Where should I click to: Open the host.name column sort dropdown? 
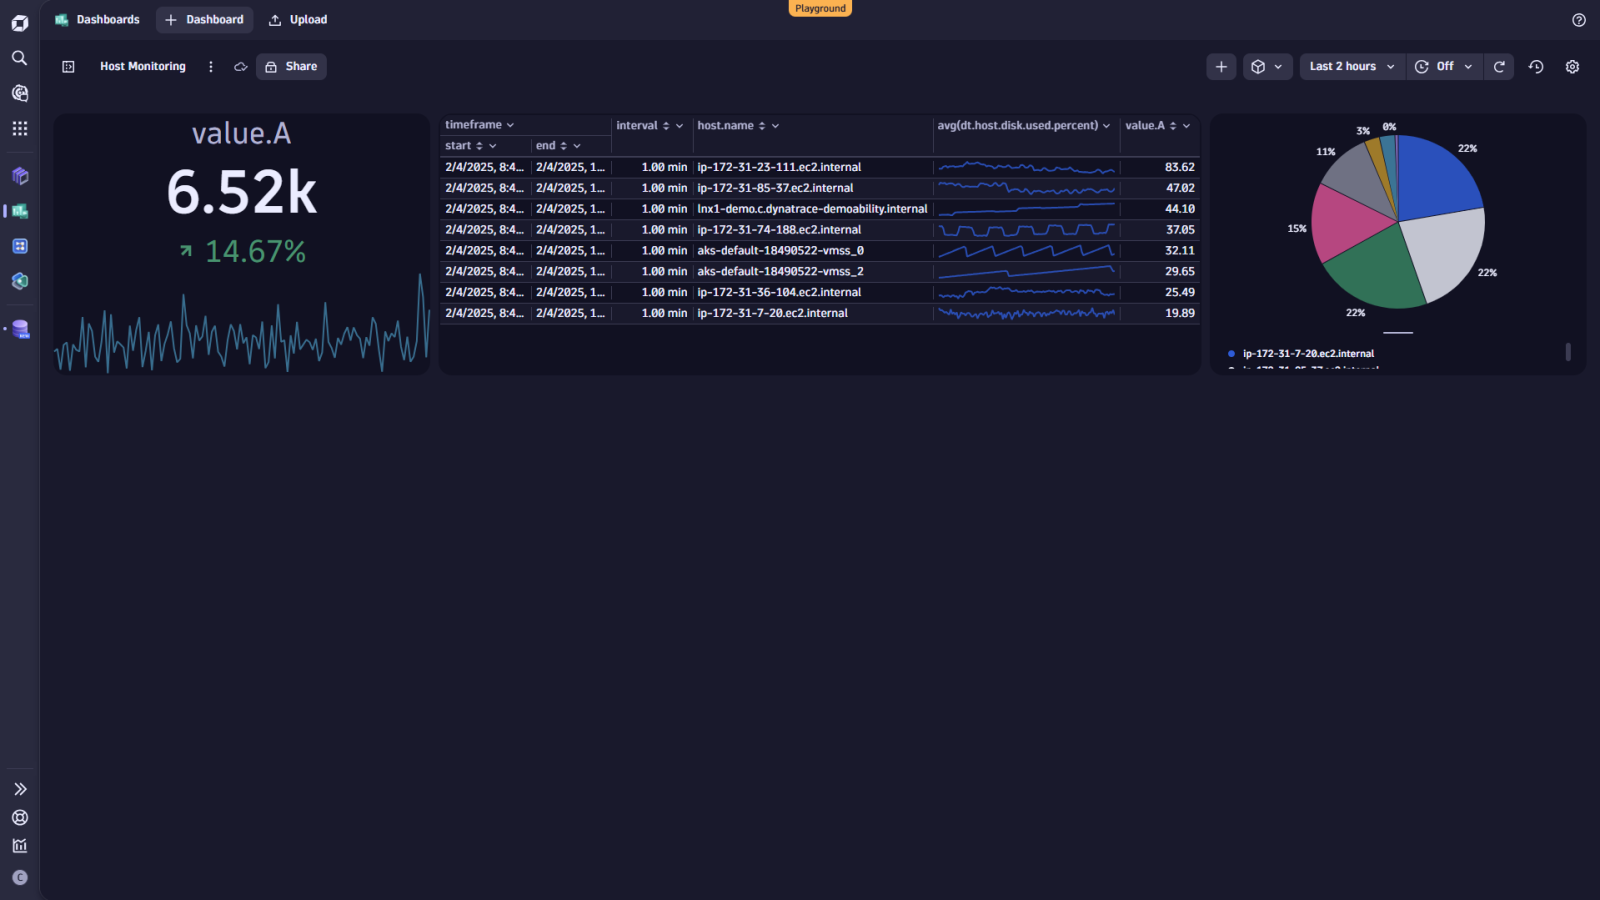775,125
